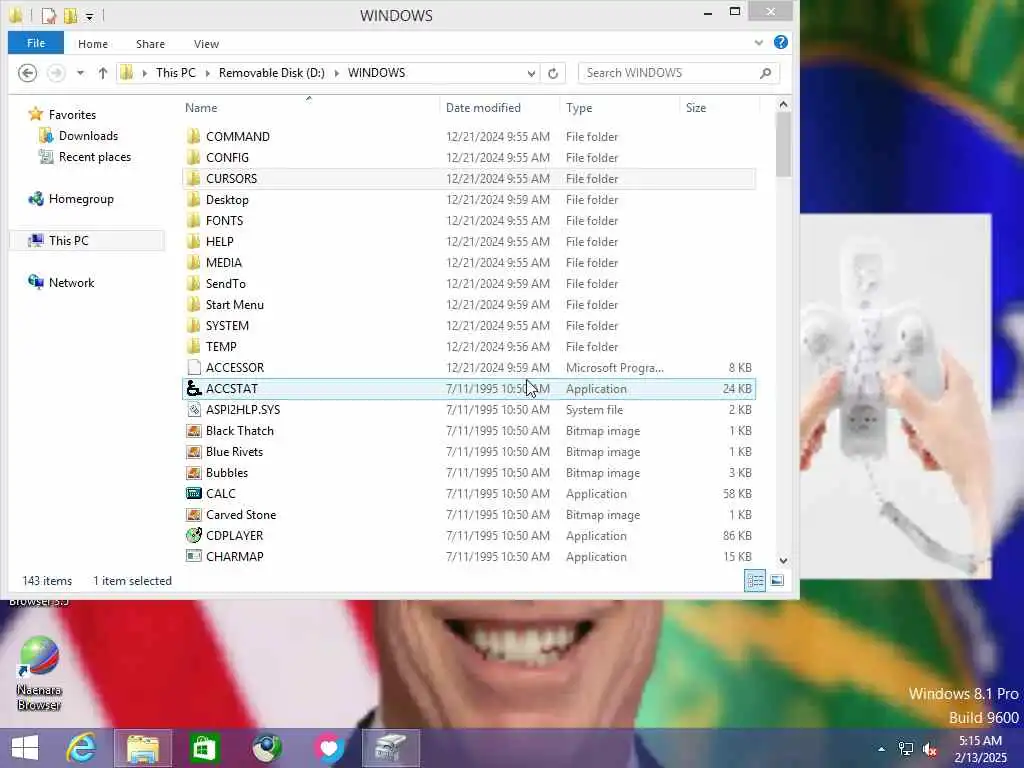The width and height of the screenshot is (1024, 768).
Task: Click This PC in the address path
Action: (x=176, y=72)
